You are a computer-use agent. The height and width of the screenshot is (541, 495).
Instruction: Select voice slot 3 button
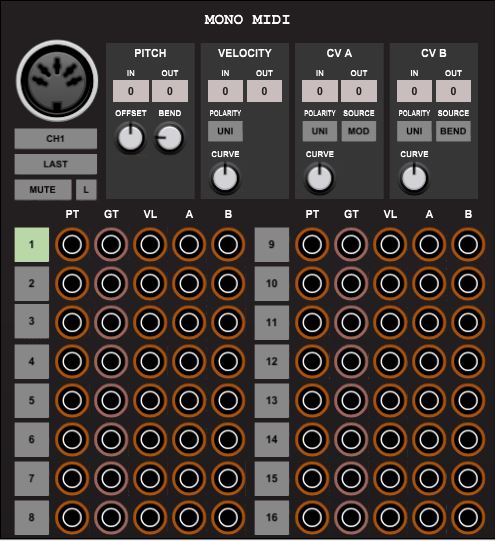pyautogui.click(x=32, y=321)
